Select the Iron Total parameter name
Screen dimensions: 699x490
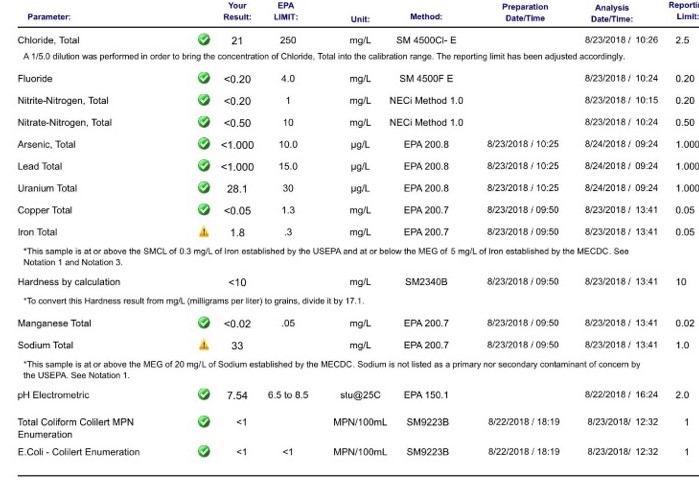point(37,232)
